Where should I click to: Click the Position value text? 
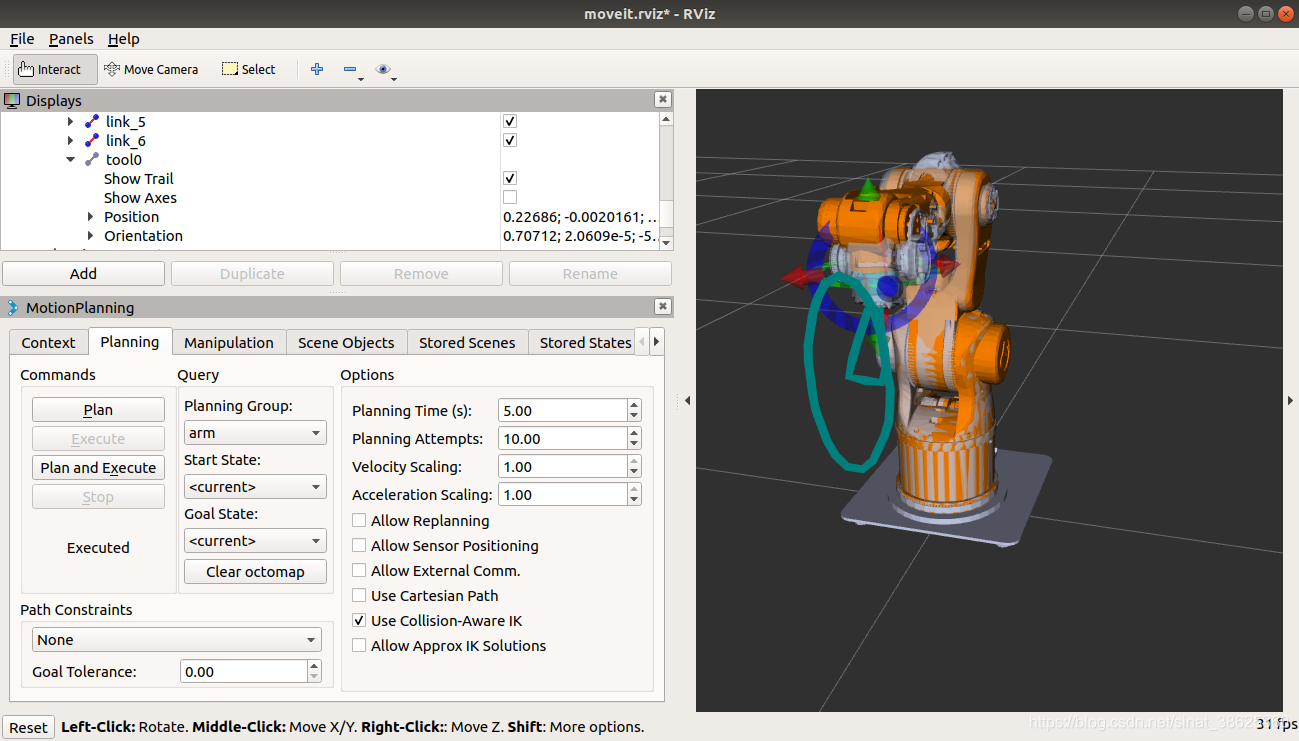tap(580, 216)
